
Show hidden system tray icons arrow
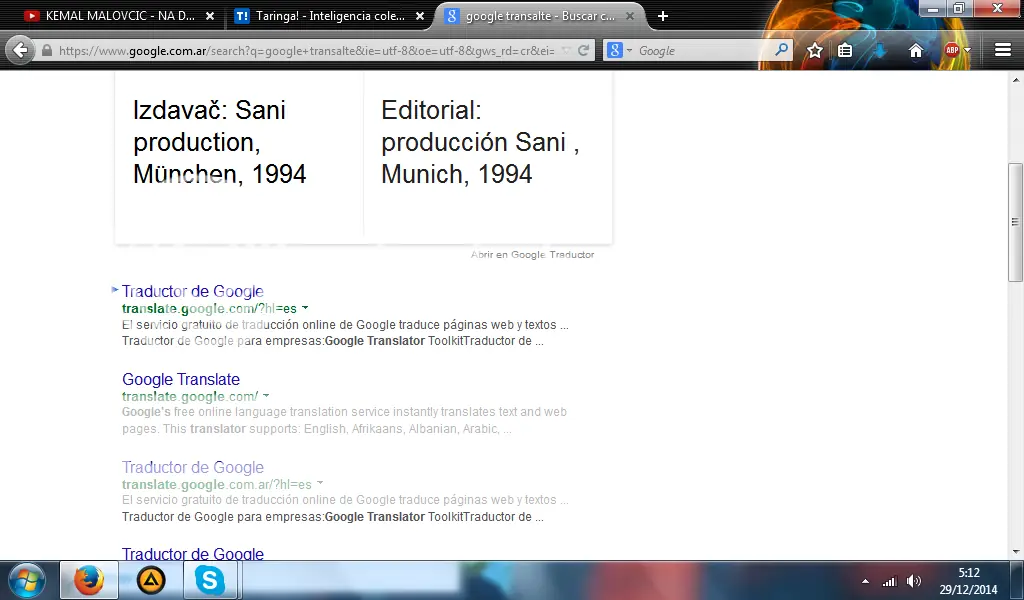pyautogui.click(x=865, y=581)
